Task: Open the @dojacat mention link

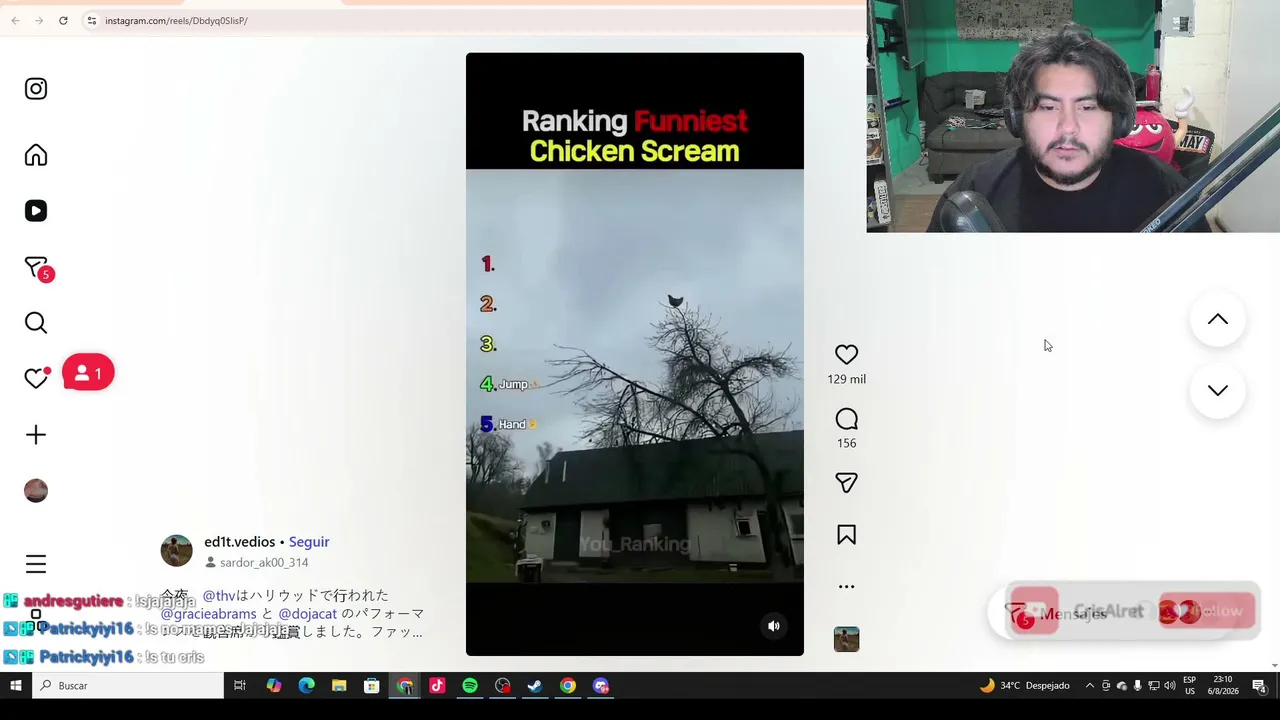Action: click(x=307, y=614)
